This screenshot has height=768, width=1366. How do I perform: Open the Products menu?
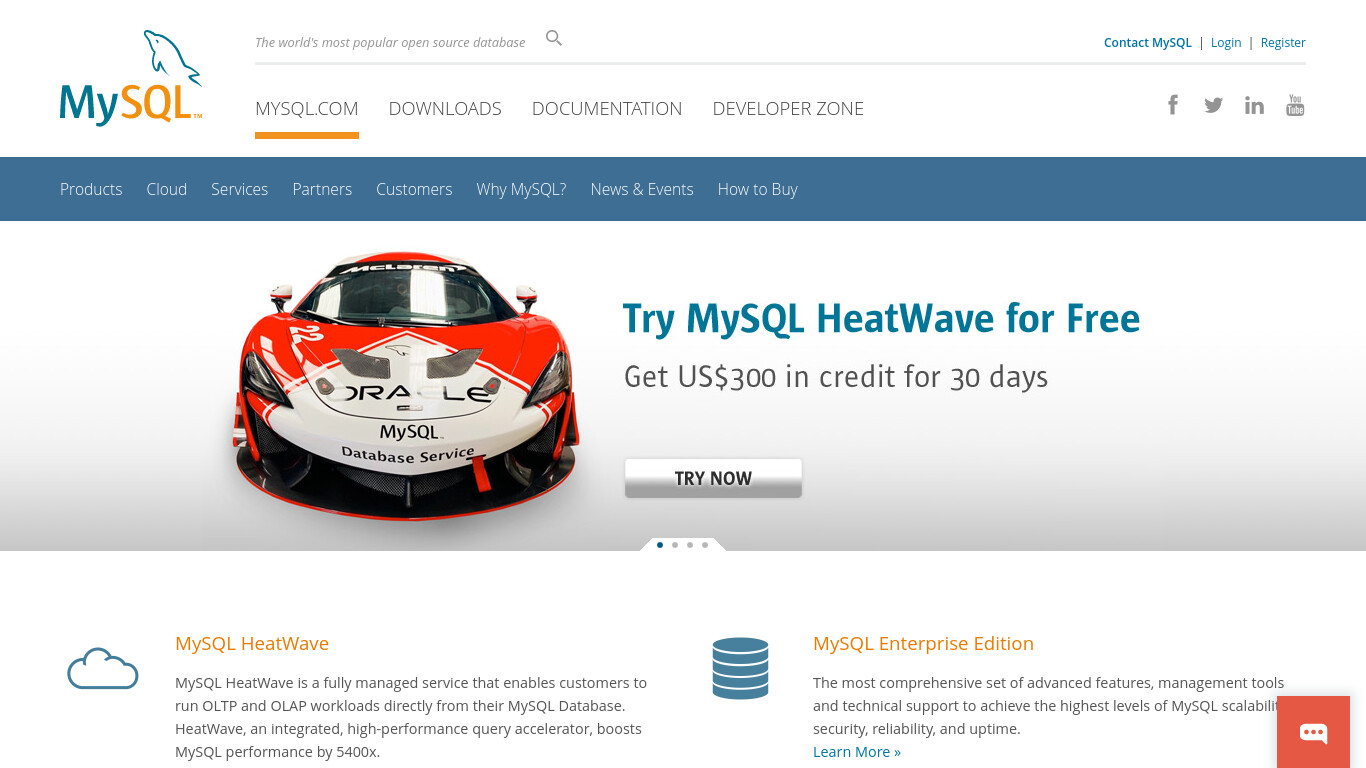coord(91,189)
